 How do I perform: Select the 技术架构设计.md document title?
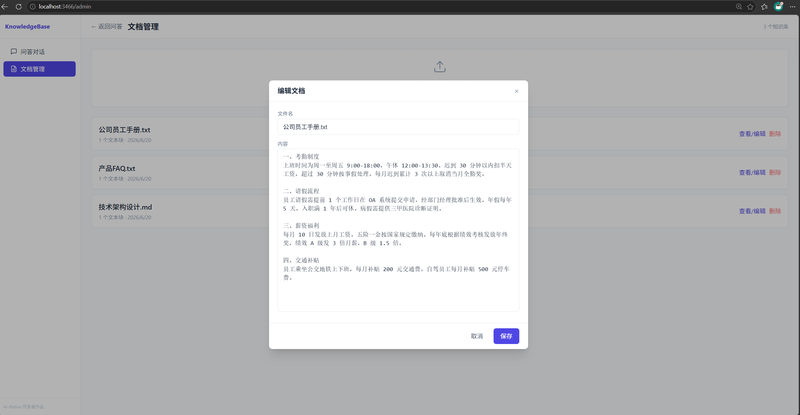125,207
